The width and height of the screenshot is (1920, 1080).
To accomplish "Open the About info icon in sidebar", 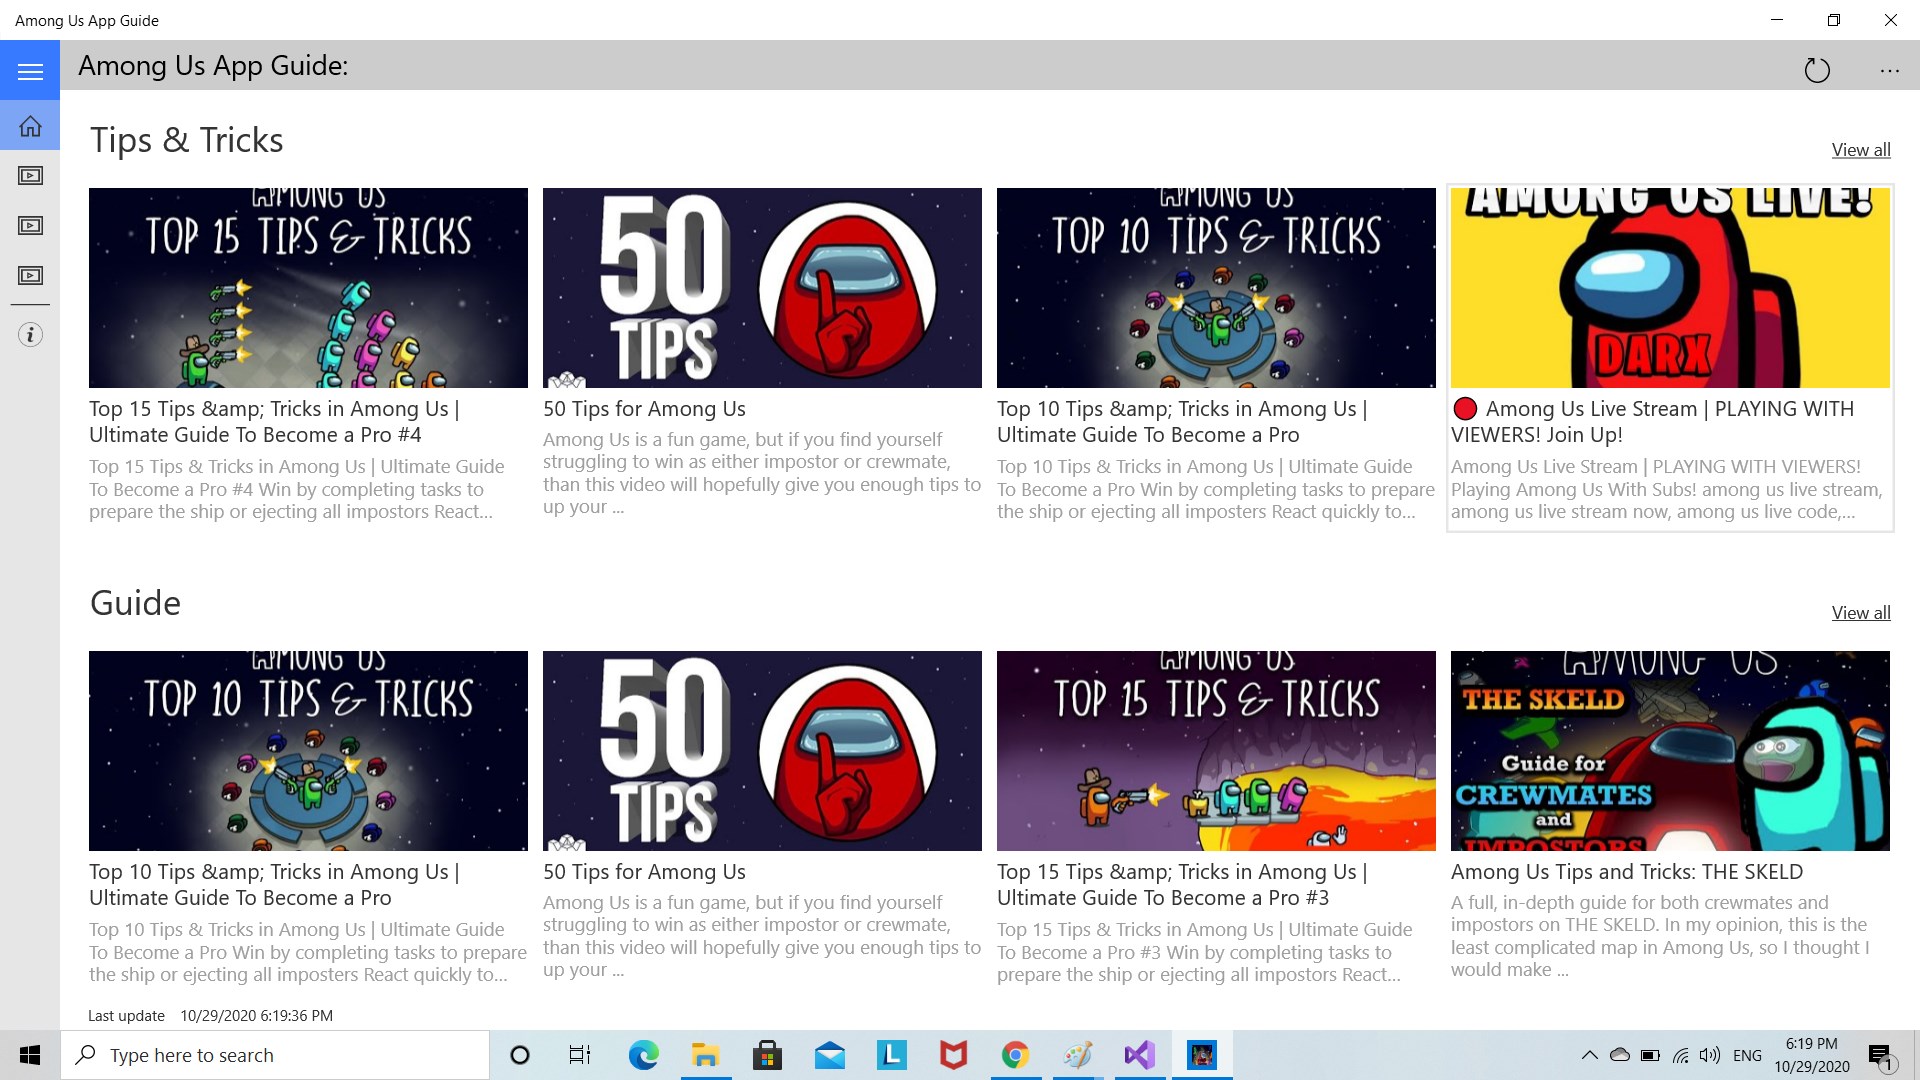I will (30, 335).
